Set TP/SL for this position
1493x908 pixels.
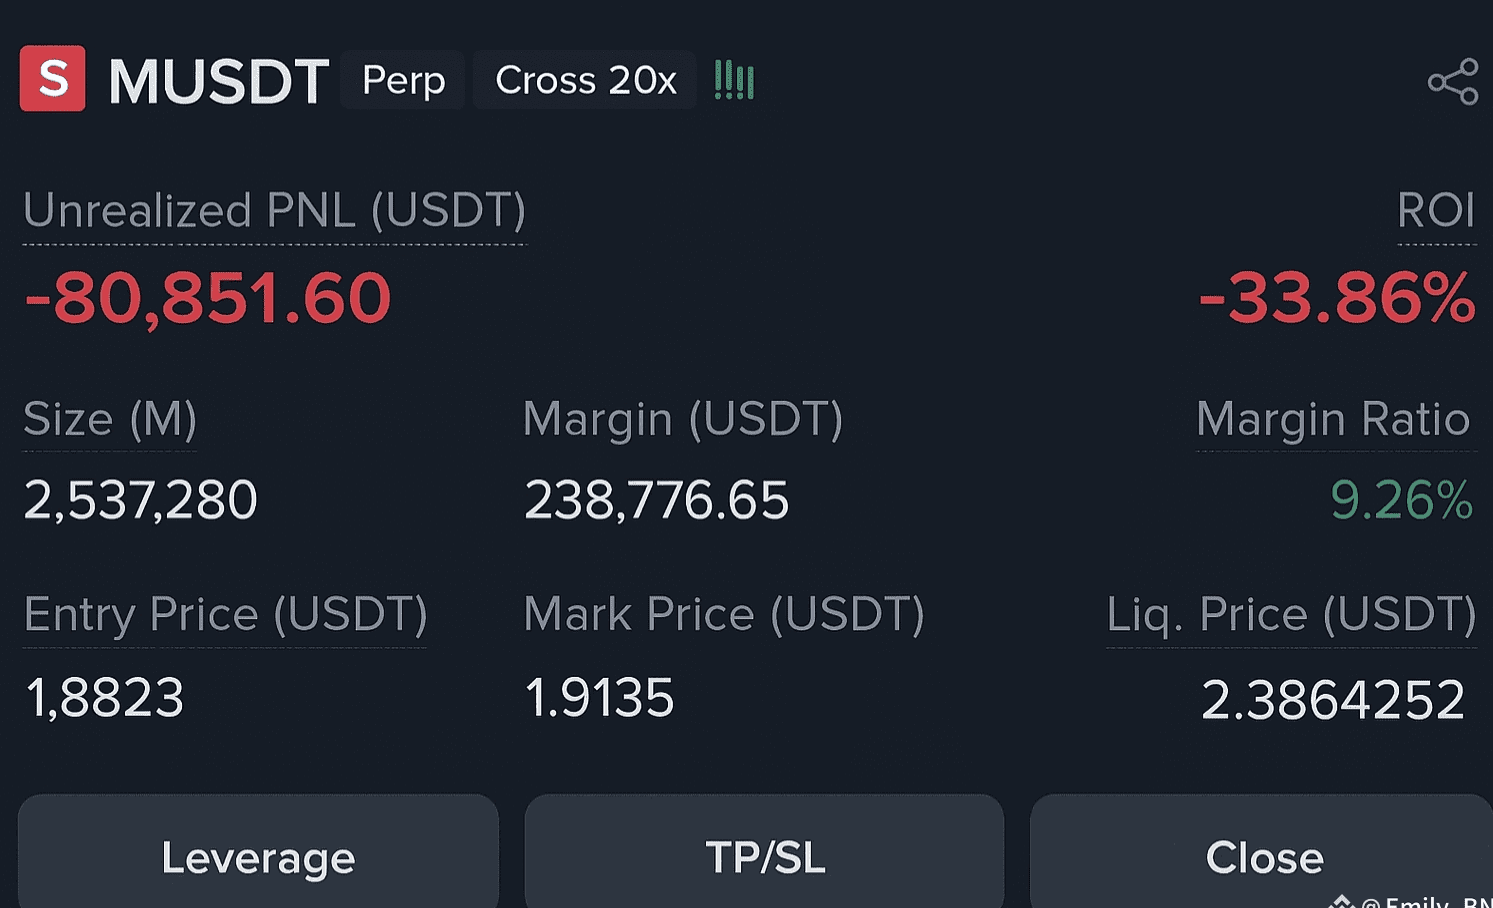pyautogui.click(x=765, y=856)
